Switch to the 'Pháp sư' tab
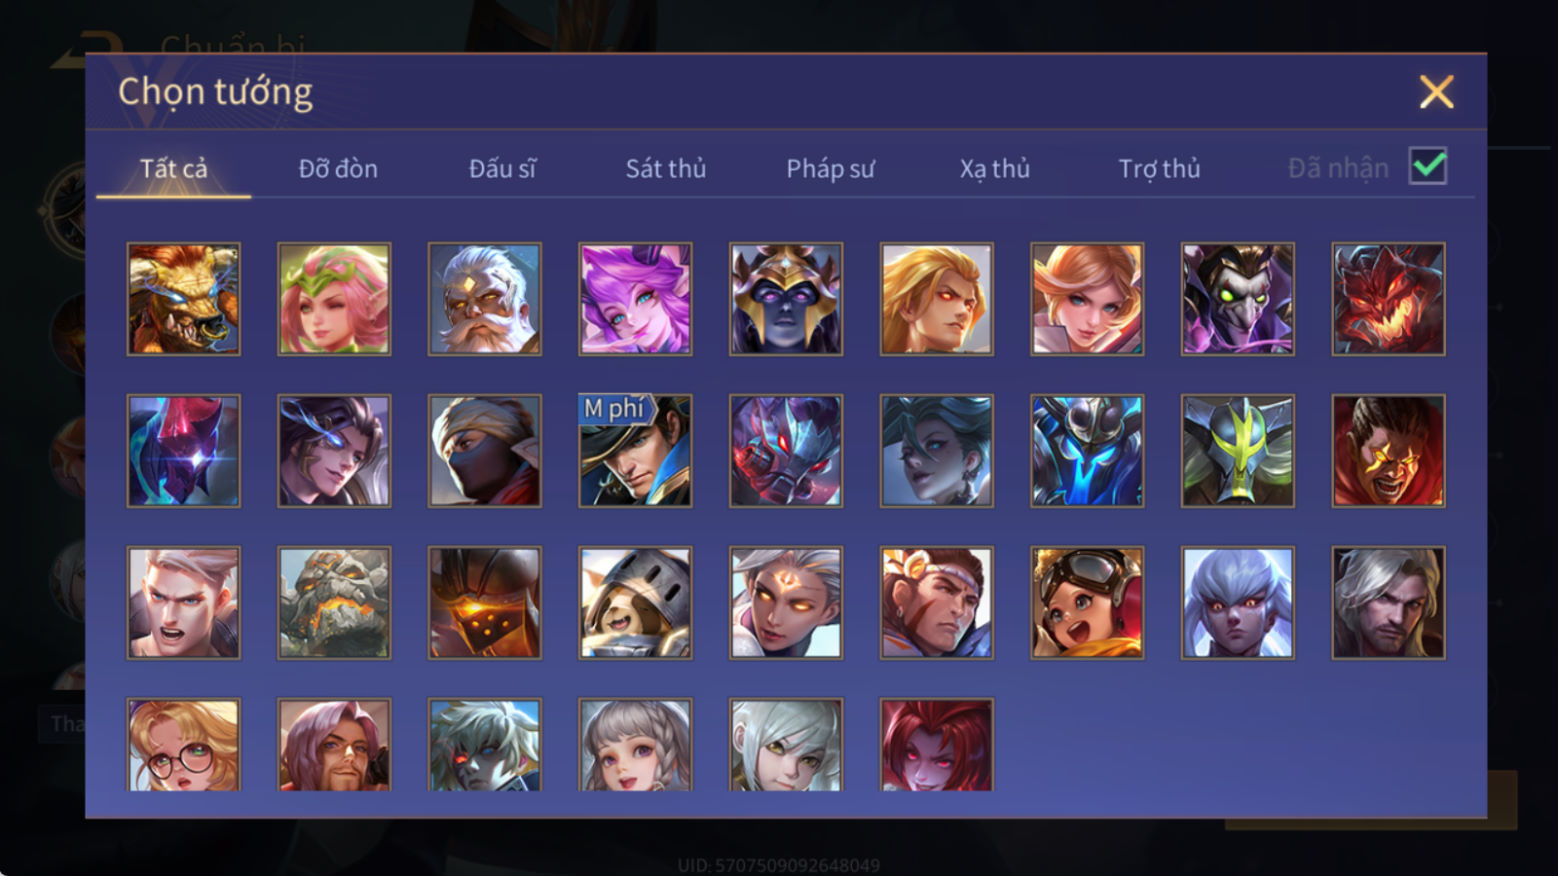The height and width of the screenshot is (876, 1558). pos(830,168)
